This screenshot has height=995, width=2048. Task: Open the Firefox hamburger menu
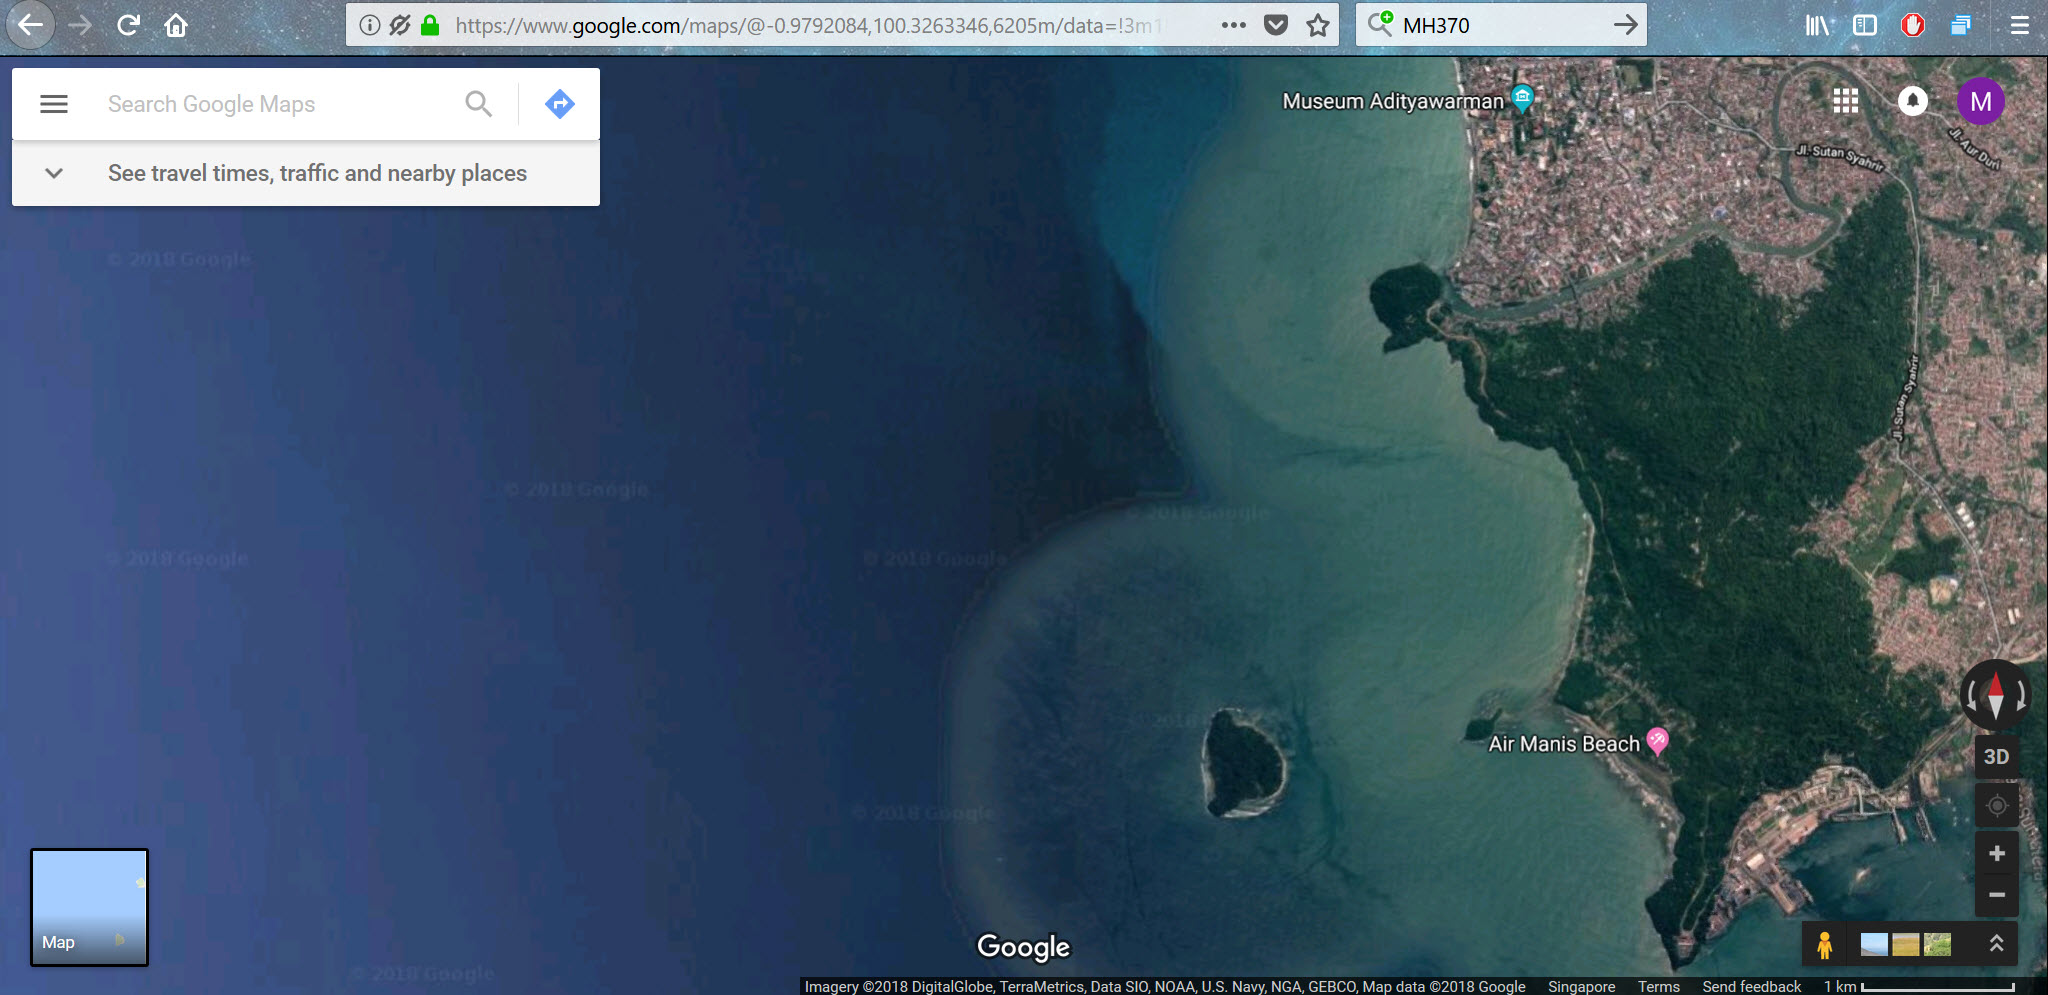click(x=2020, y=25)
